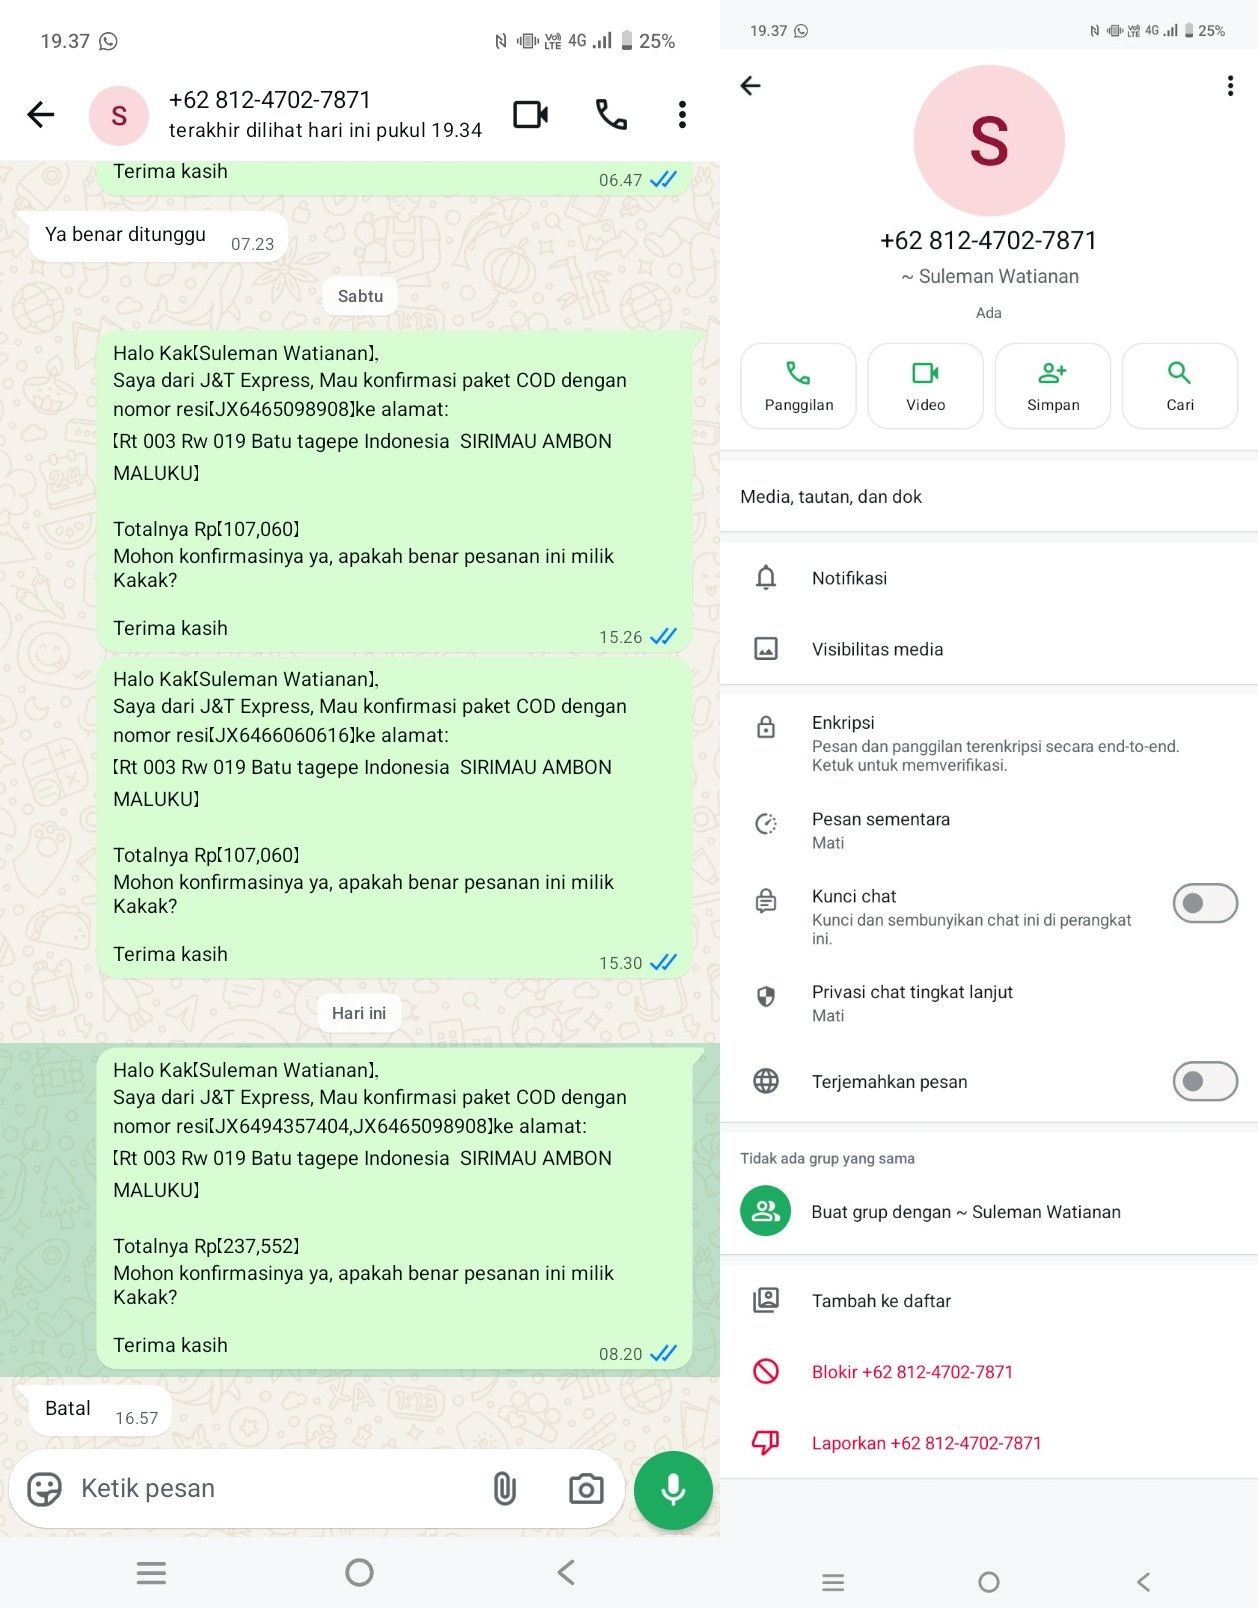The width and height of the screenshot is (1258, 1608).
Task: Tap the green microphone record button
Action: tap(673, 1490)
